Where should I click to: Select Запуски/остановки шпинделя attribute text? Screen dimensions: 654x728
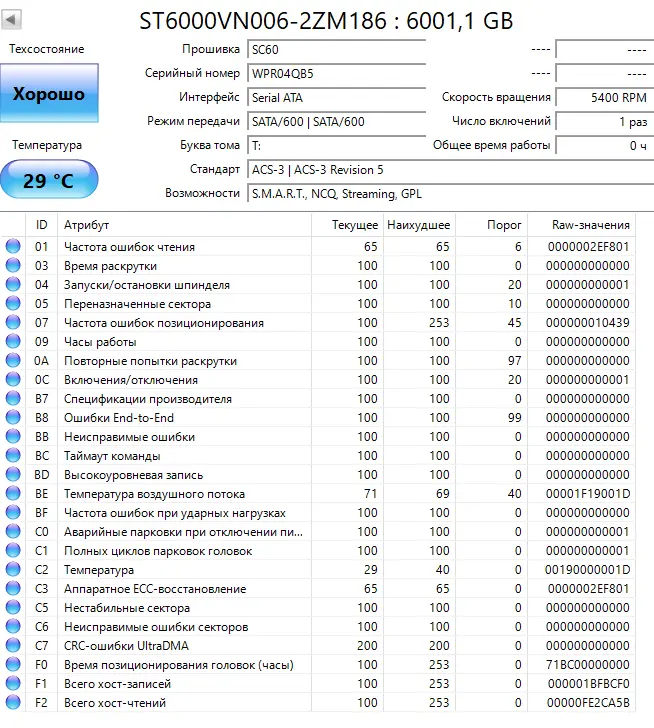147,285
